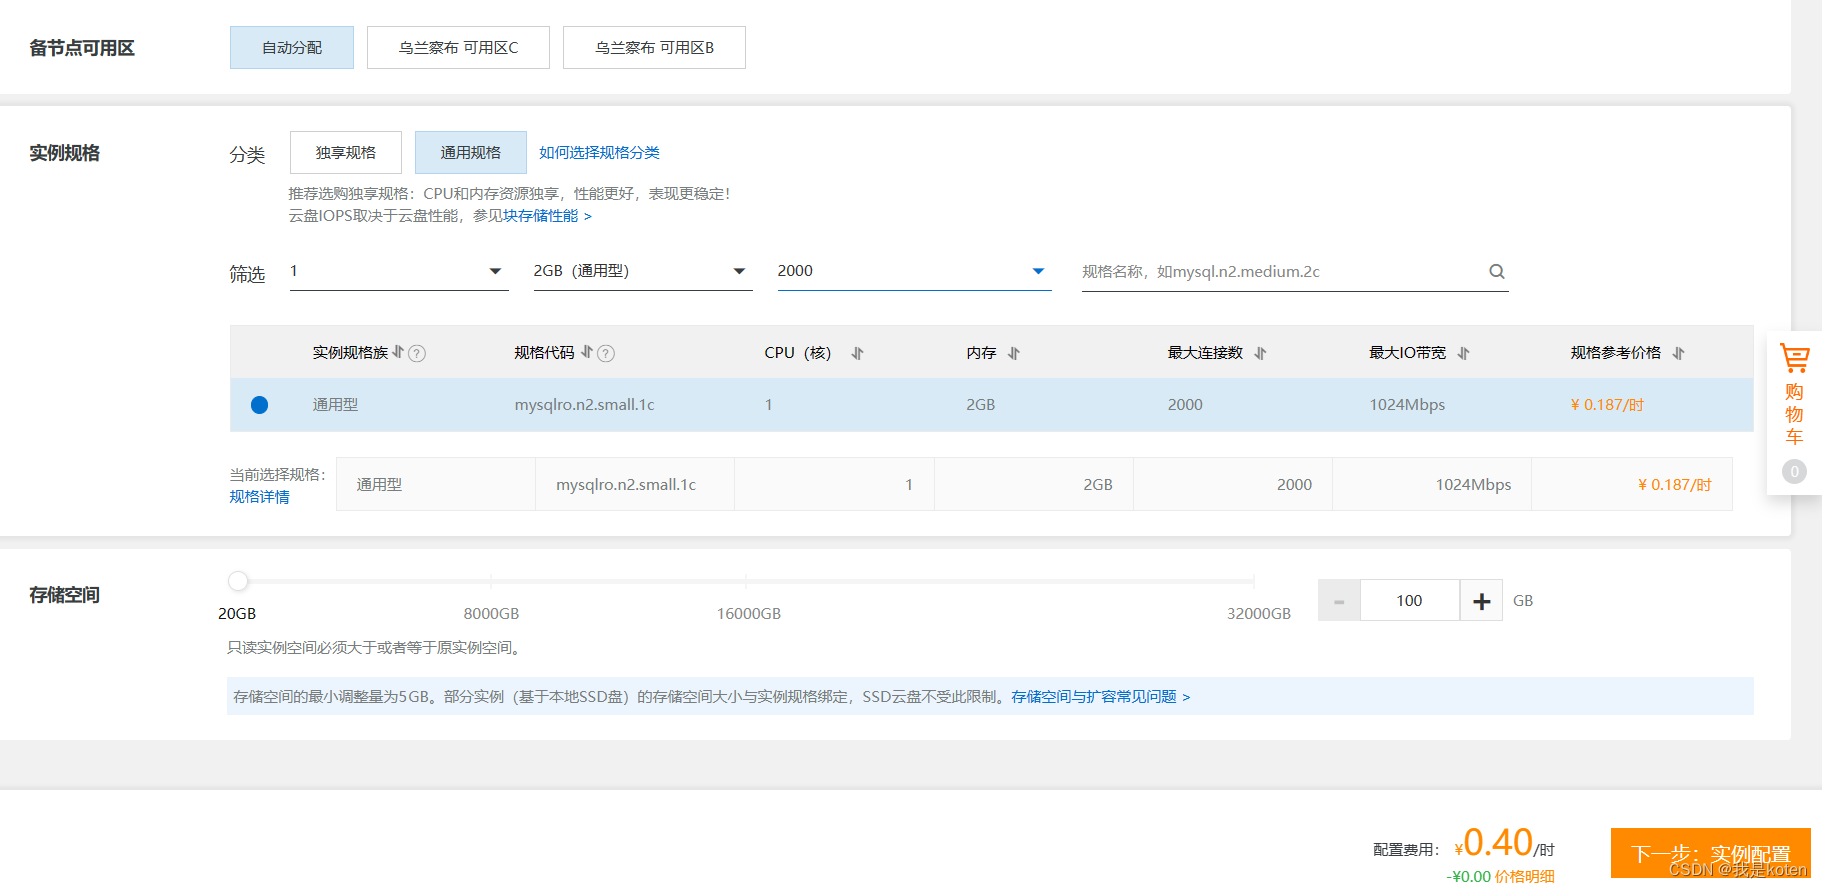Select 自动分配 availability zone option
This screenshot has height=888, width=1822.
(292, 48)
